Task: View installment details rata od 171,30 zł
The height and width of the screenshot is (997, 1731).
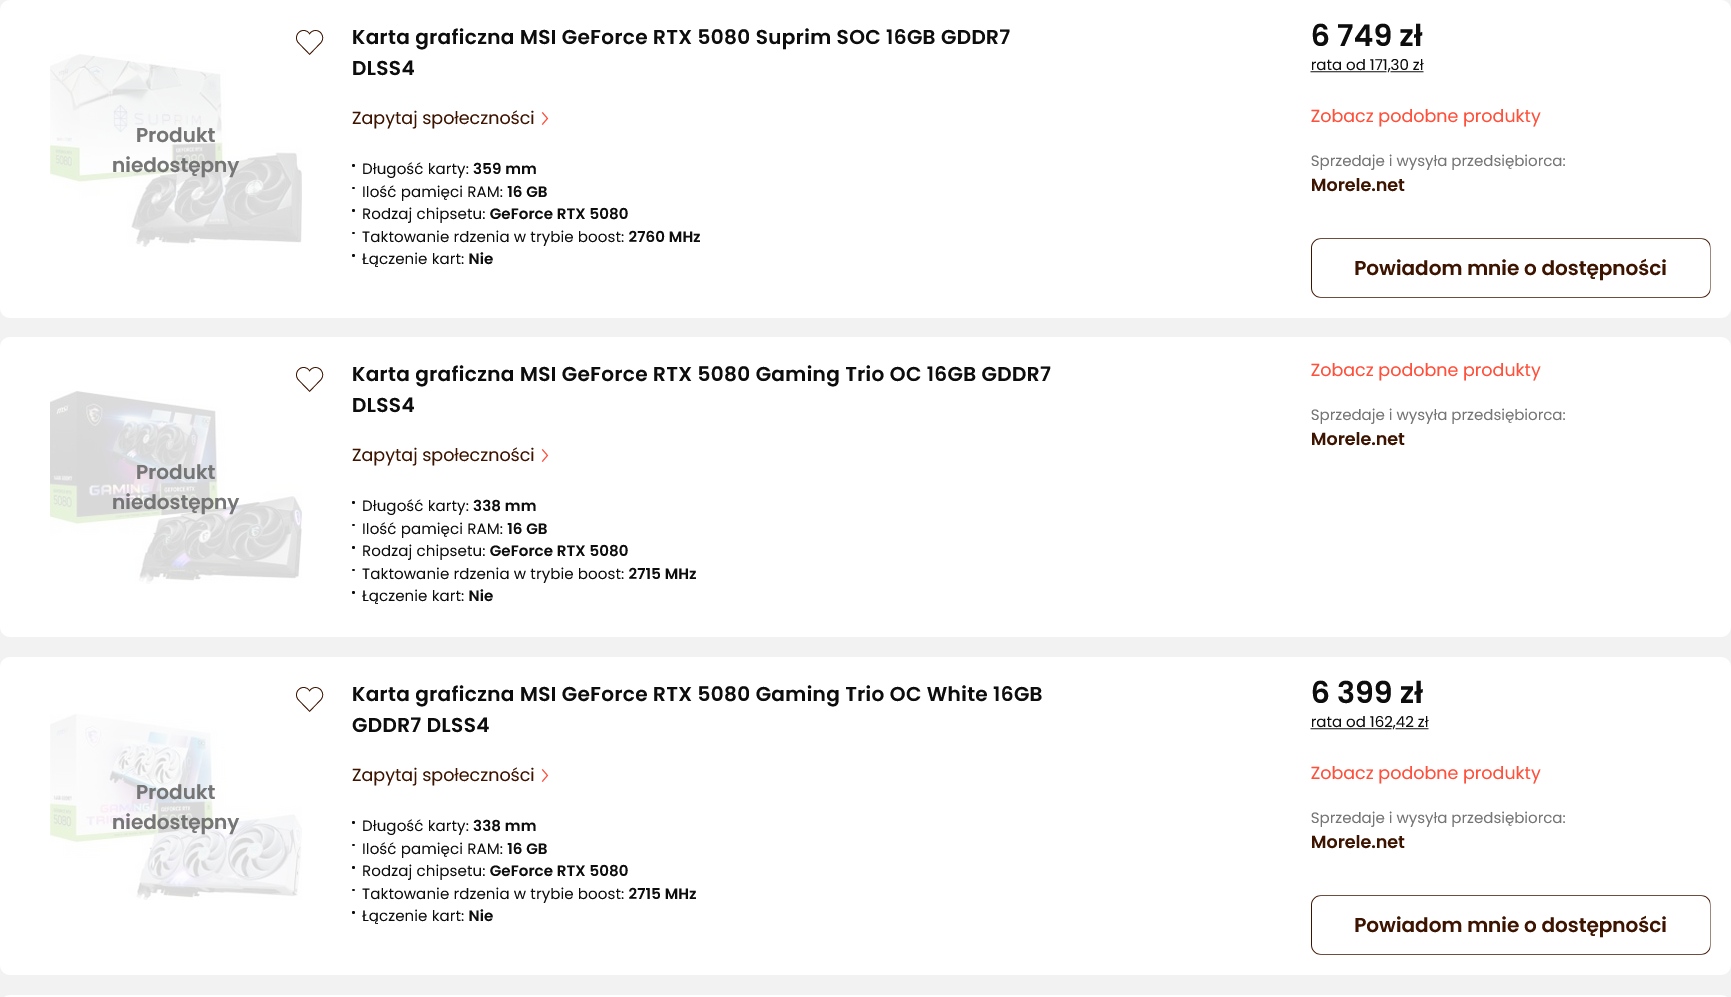Action: point(1366,65)
